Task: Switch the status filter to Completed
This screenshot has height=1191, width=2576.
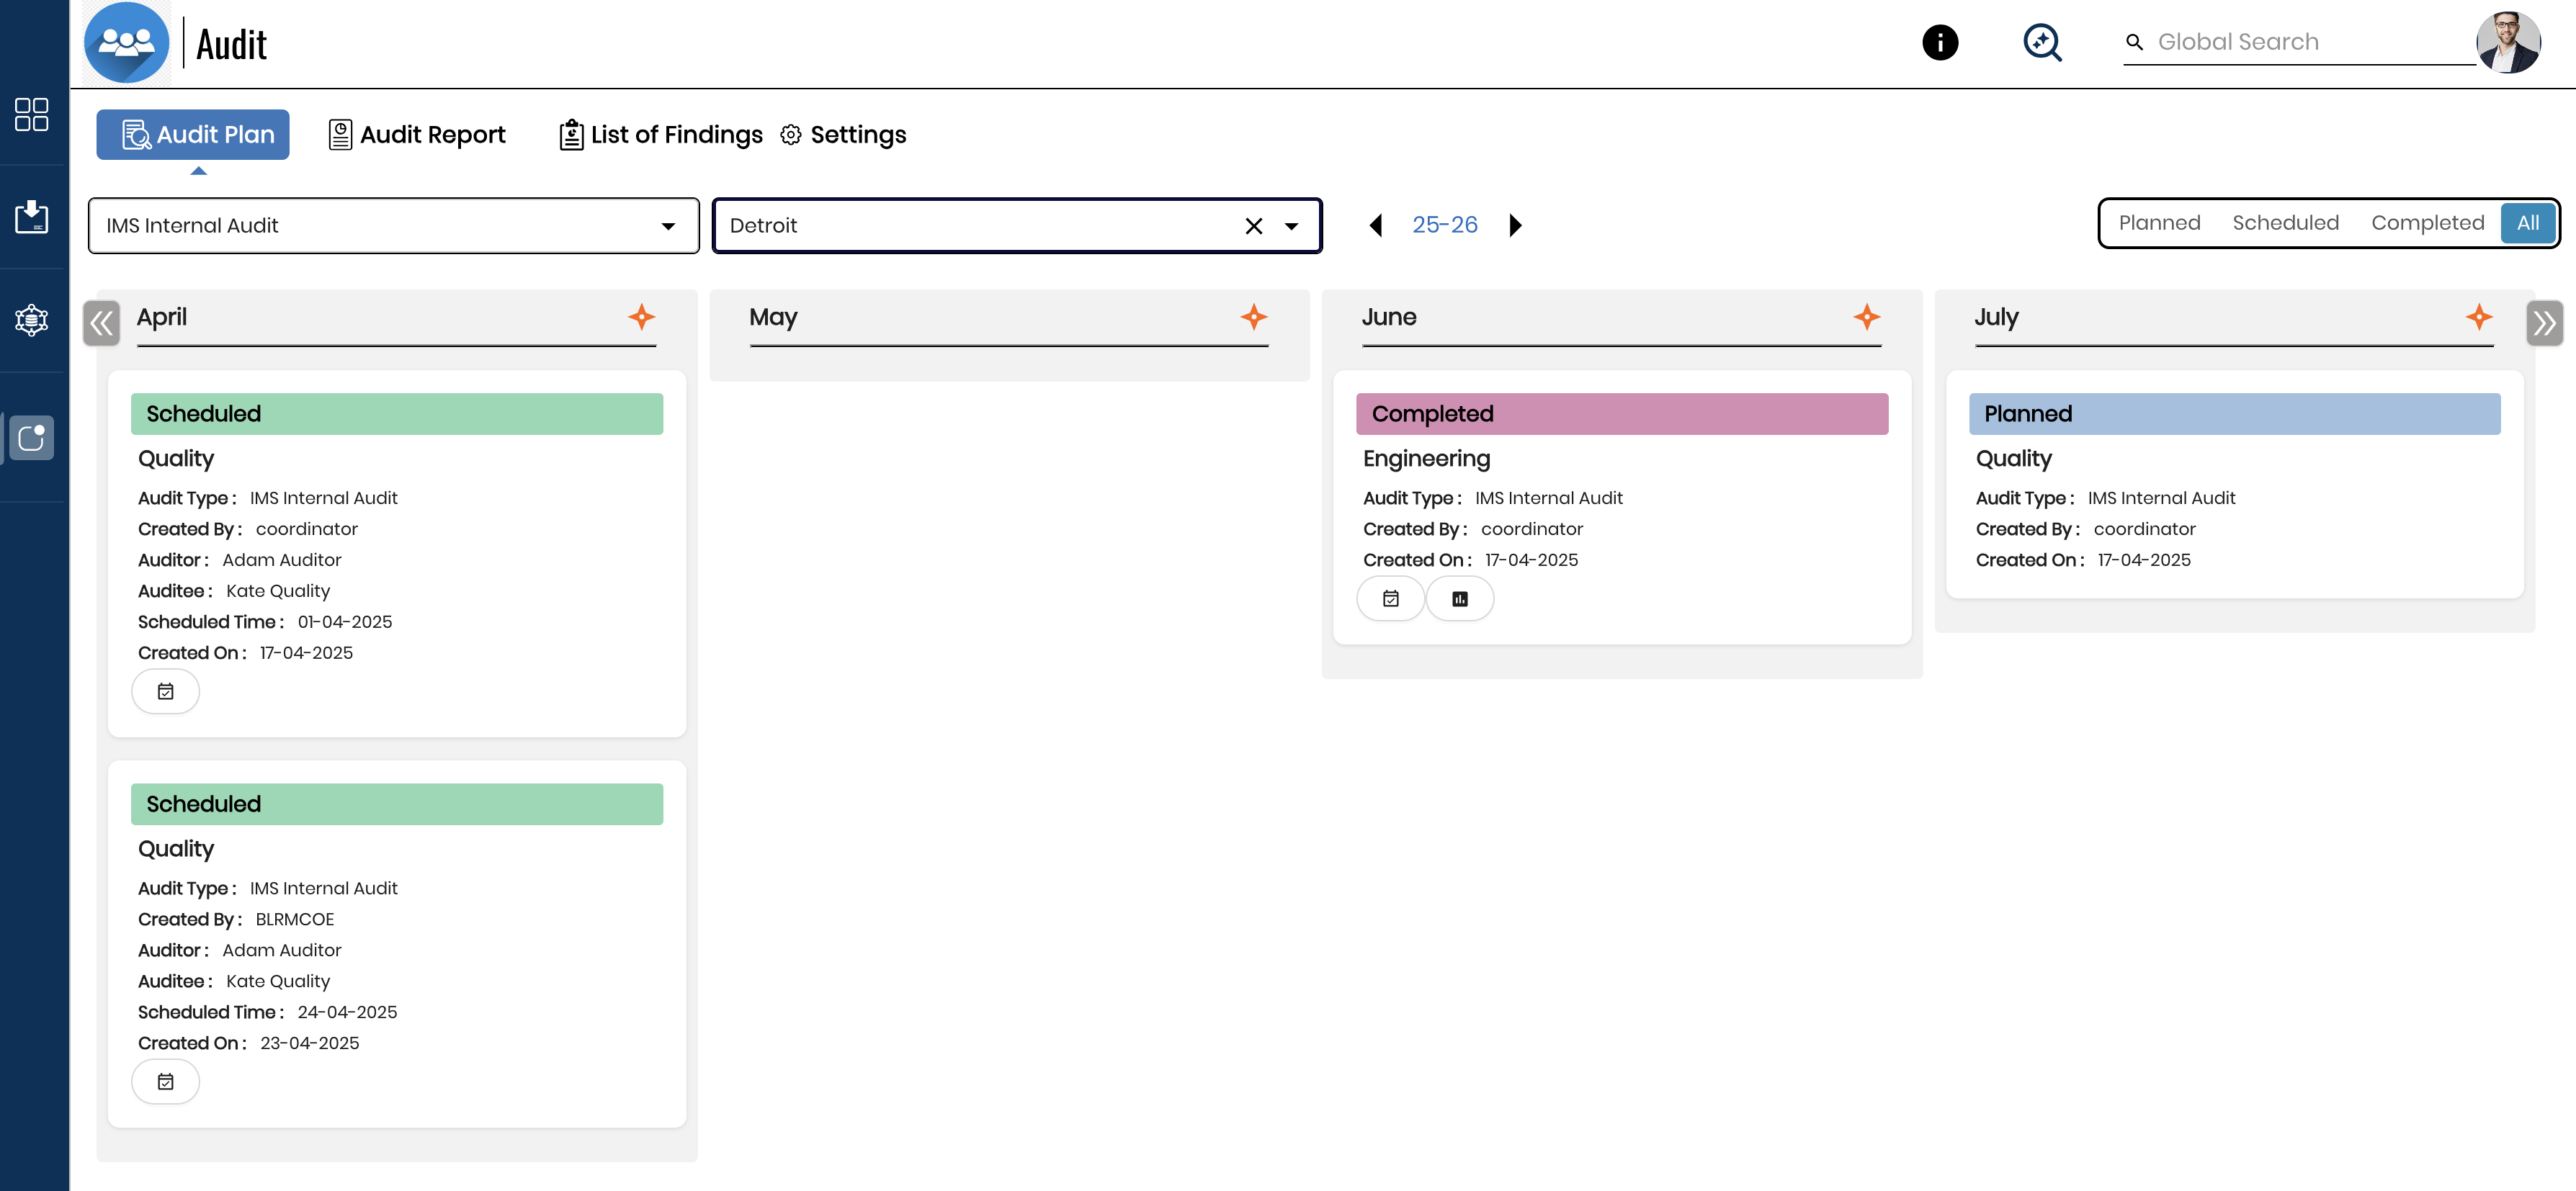Action: click(x=2429, y=222)
